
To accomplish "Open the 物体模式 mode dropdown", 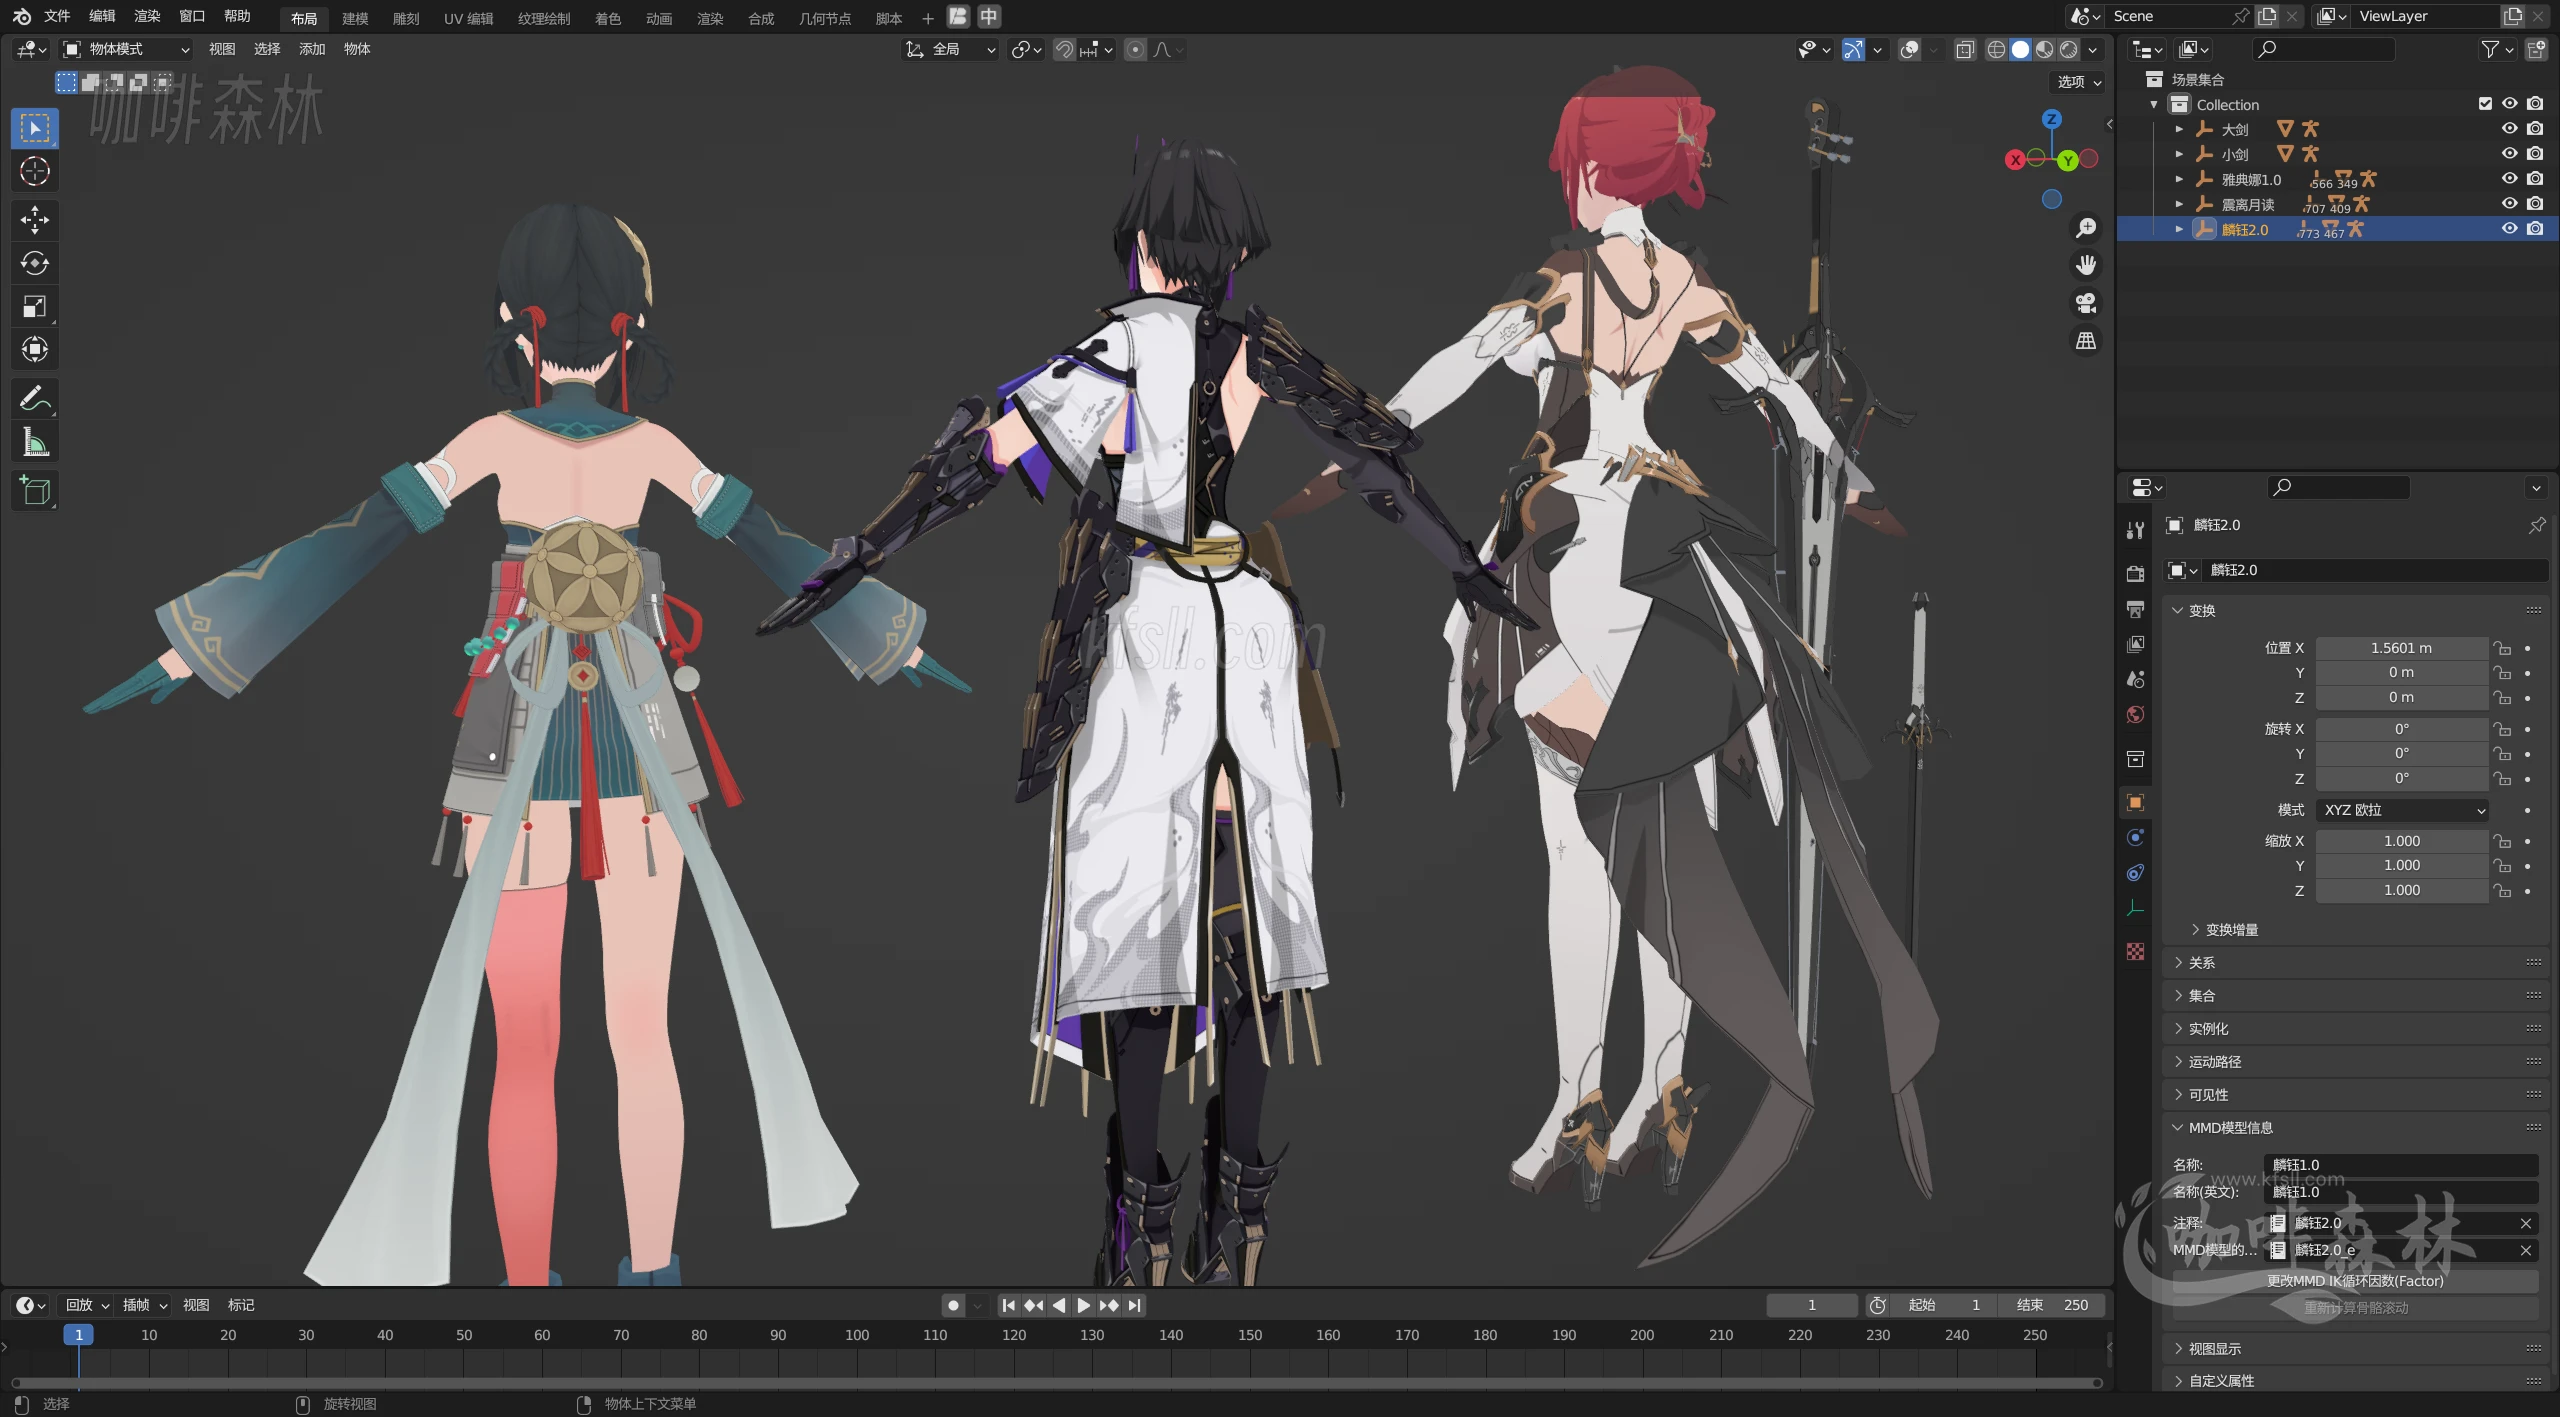I will click(x=126, y=49).
